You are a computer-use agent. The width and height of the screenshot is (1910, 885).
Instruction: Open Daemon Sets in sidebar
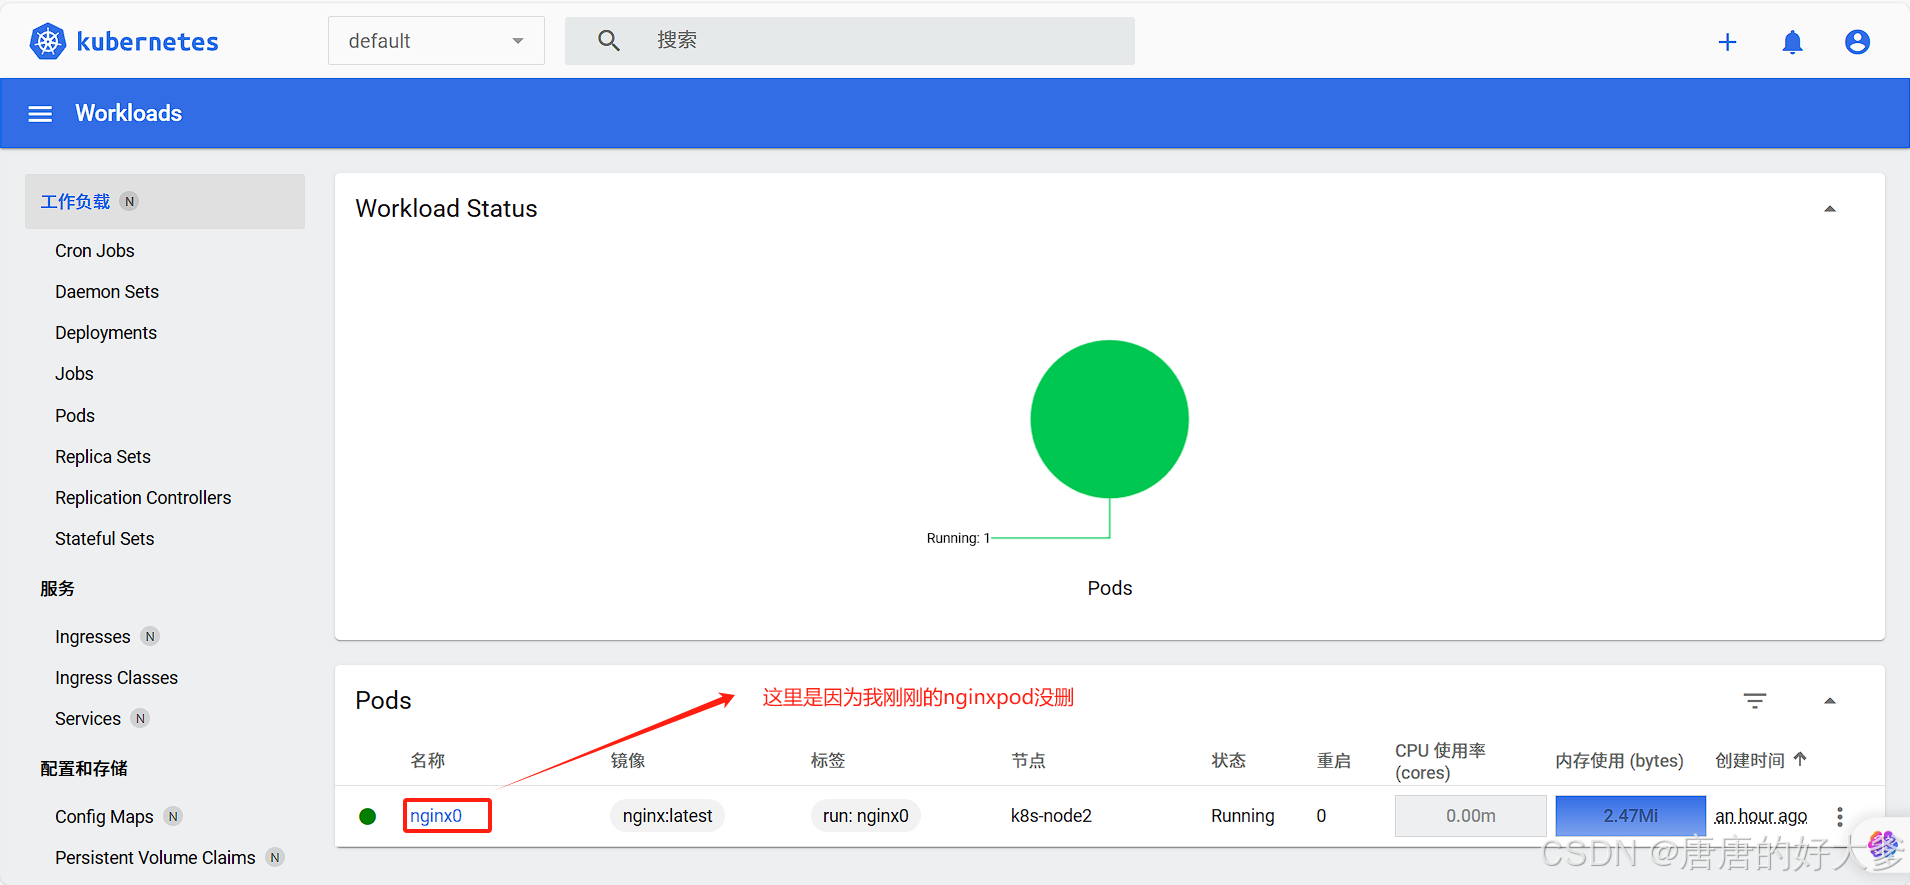(107, 292)
